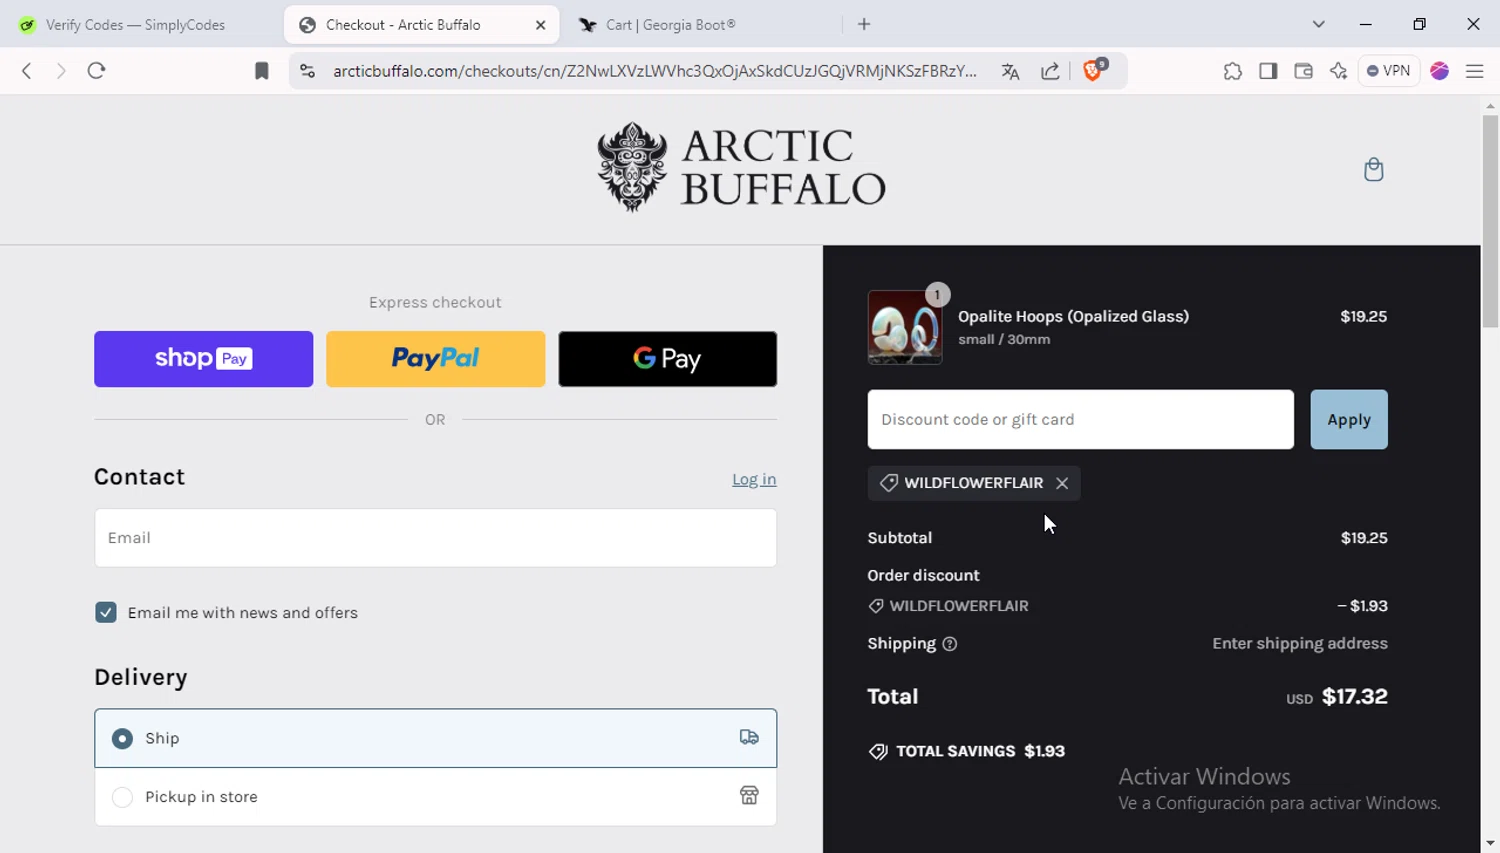The image size is (1500, 853).
Task: Pay with PayPal button
Action: pyautogui.click(x=435, y=359)
